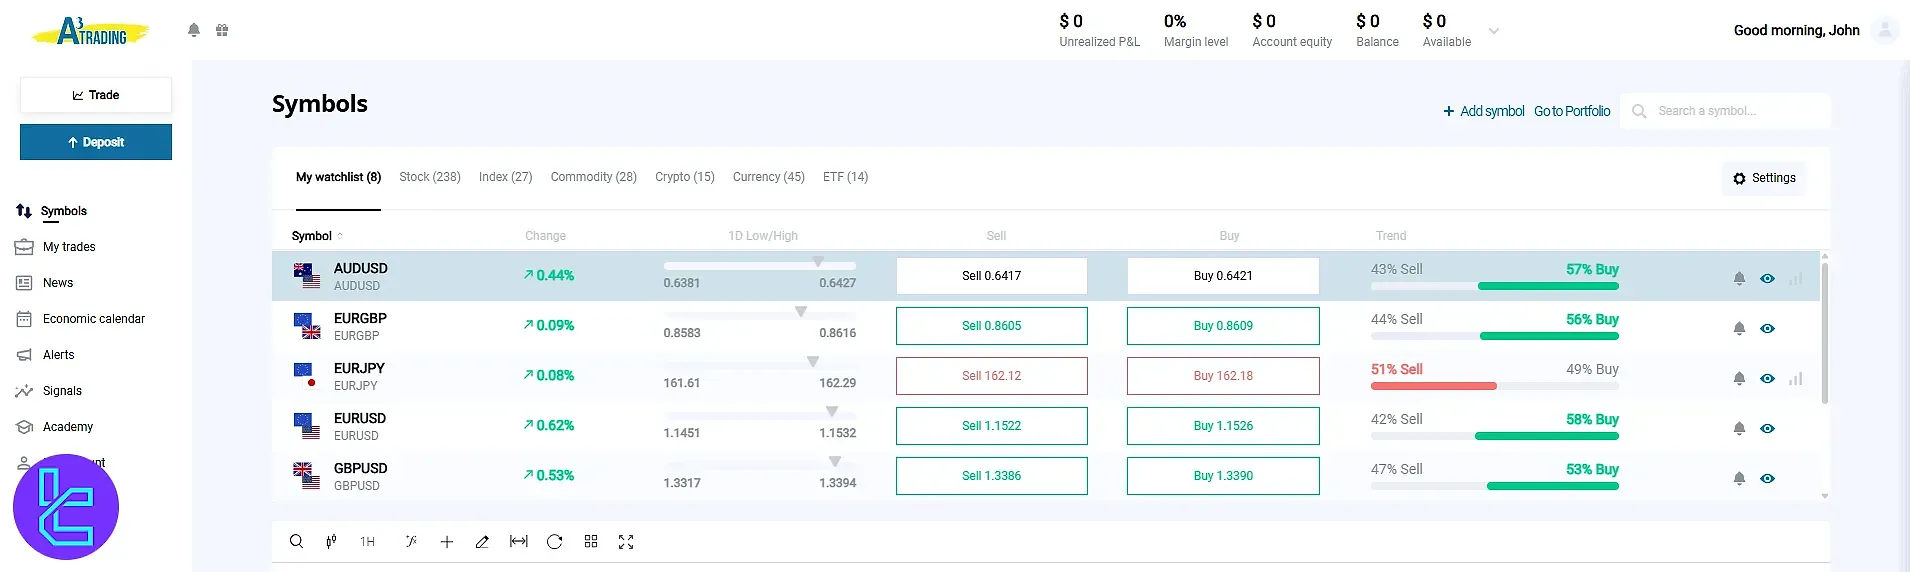Click the Search a symbol field
This screenshot has width=1910, height=572.
[x=1735, y=111]
